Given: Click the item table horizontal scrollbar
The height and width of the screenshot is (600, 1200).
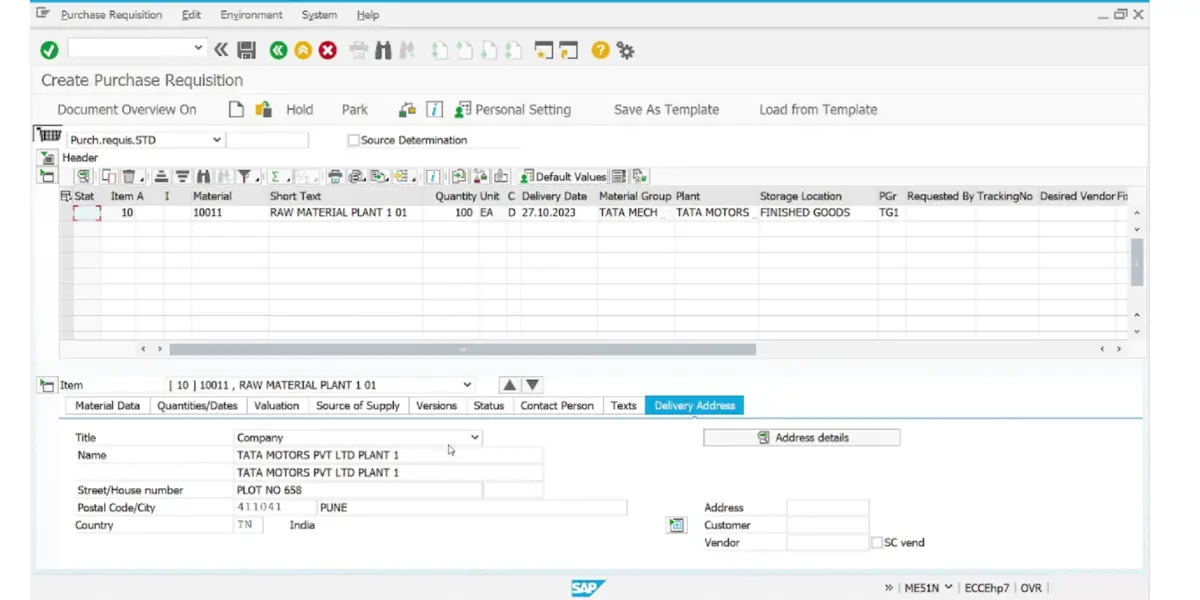Looking at the screenshot, I should (462, 349).
